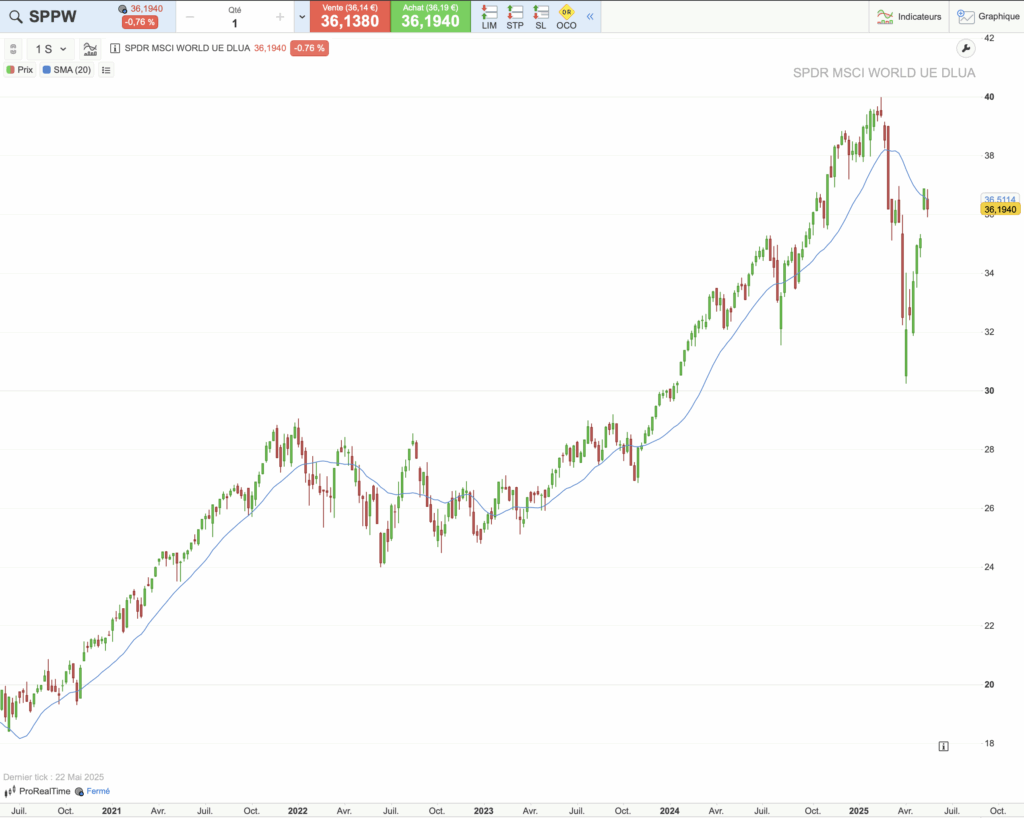Toggle the chart link chain icon
Image resolution: width=1024 pixels, height=818 pixels.
click(13, 49)
